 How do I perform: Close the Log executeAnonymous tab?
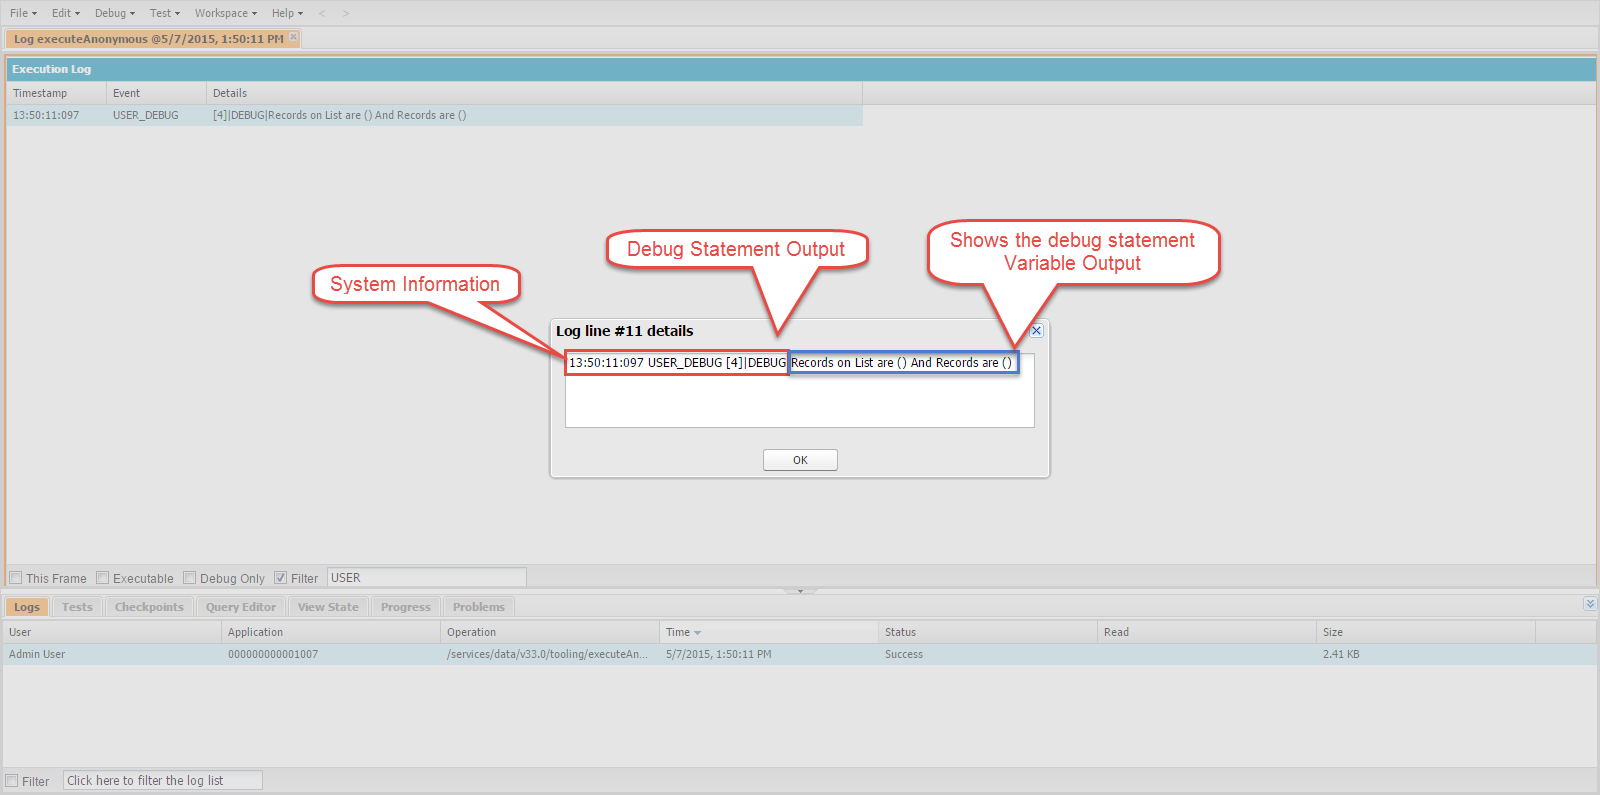coord(293,37)
